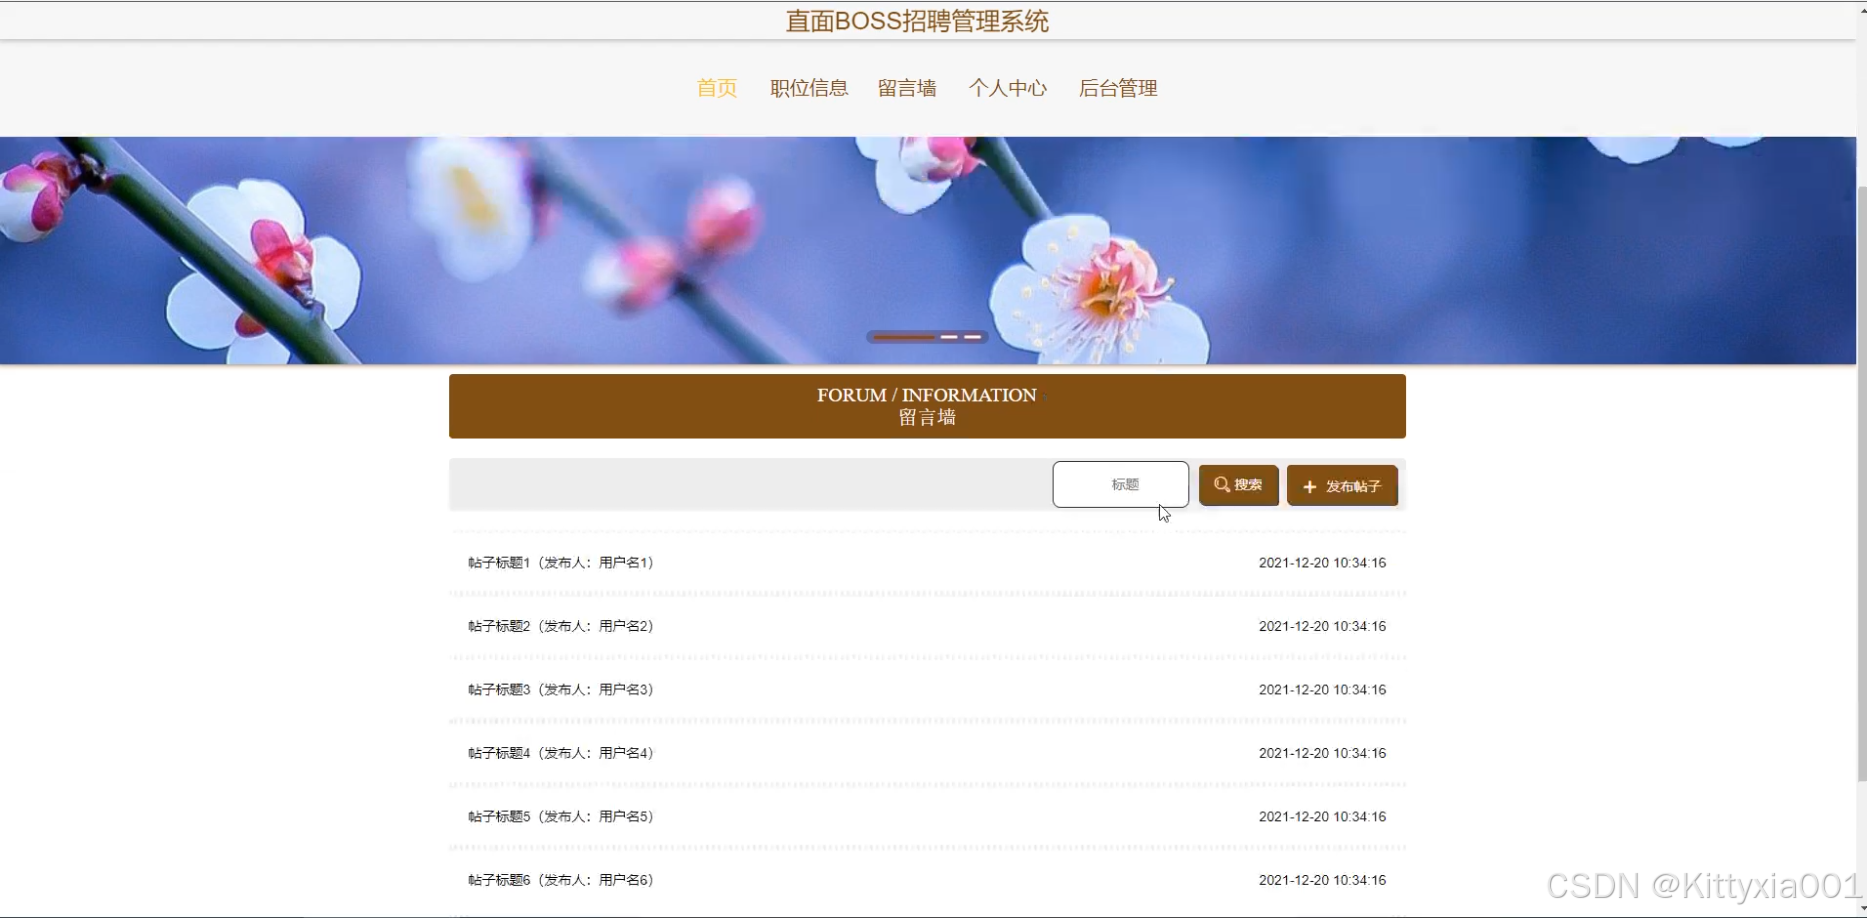Open the post 帖子标题4
This screenshot has width=1867, height=918.
point(559,753)
